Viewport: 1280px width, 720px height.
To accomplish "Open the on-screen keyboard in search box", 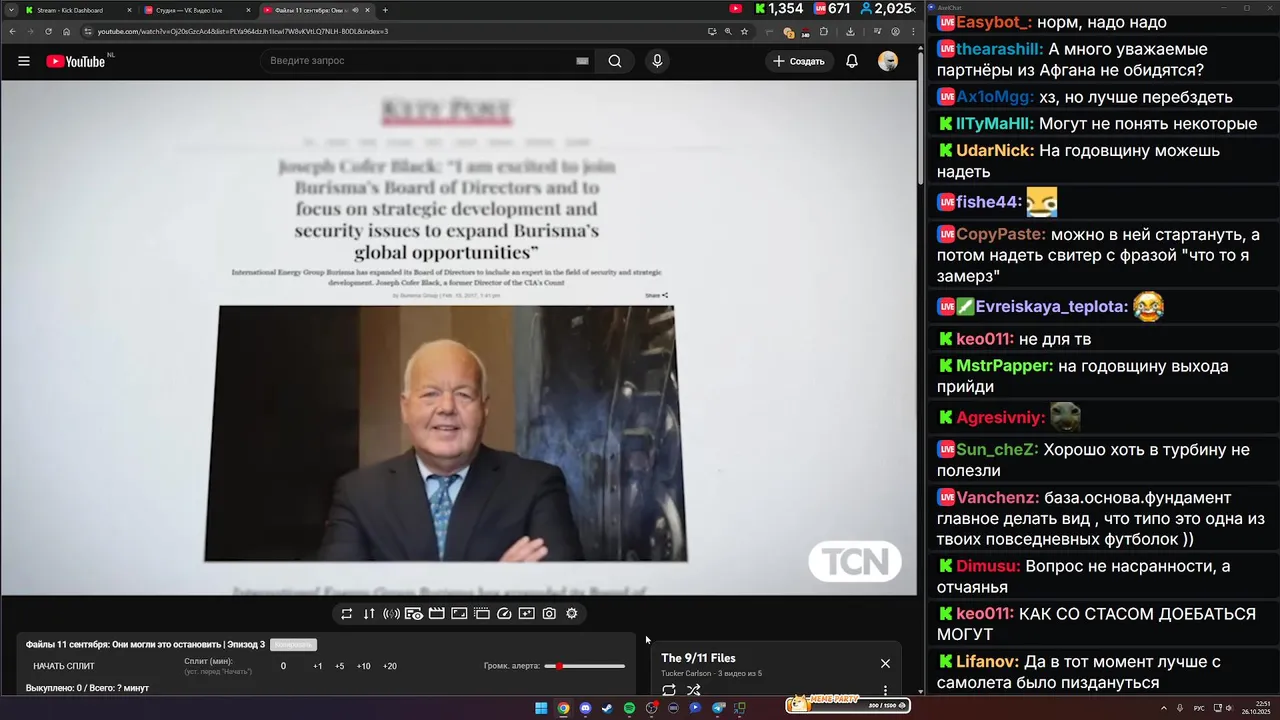I will pos(582,61).
